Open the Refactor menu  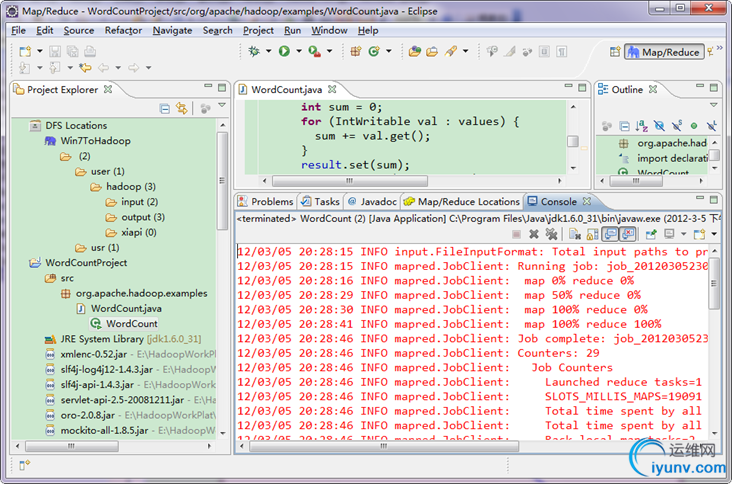[x=123, y=30]
